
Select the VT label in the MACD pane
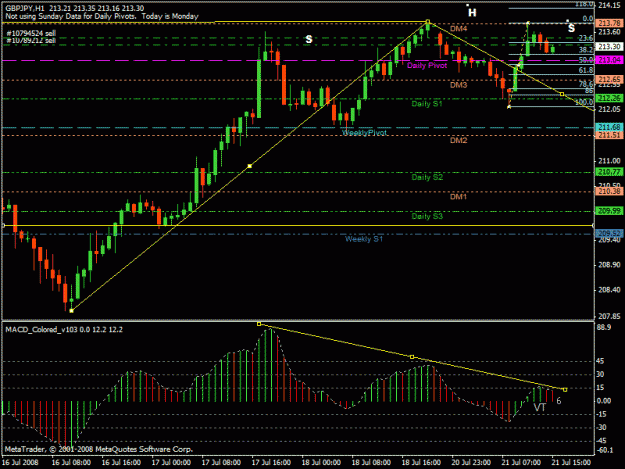click(539, 407)
